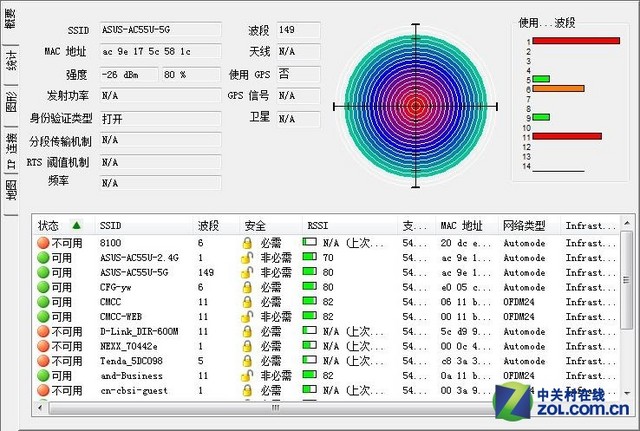Click the horizontal scrollbar left arrow
640x431 pixels.
tap(40, 408)
